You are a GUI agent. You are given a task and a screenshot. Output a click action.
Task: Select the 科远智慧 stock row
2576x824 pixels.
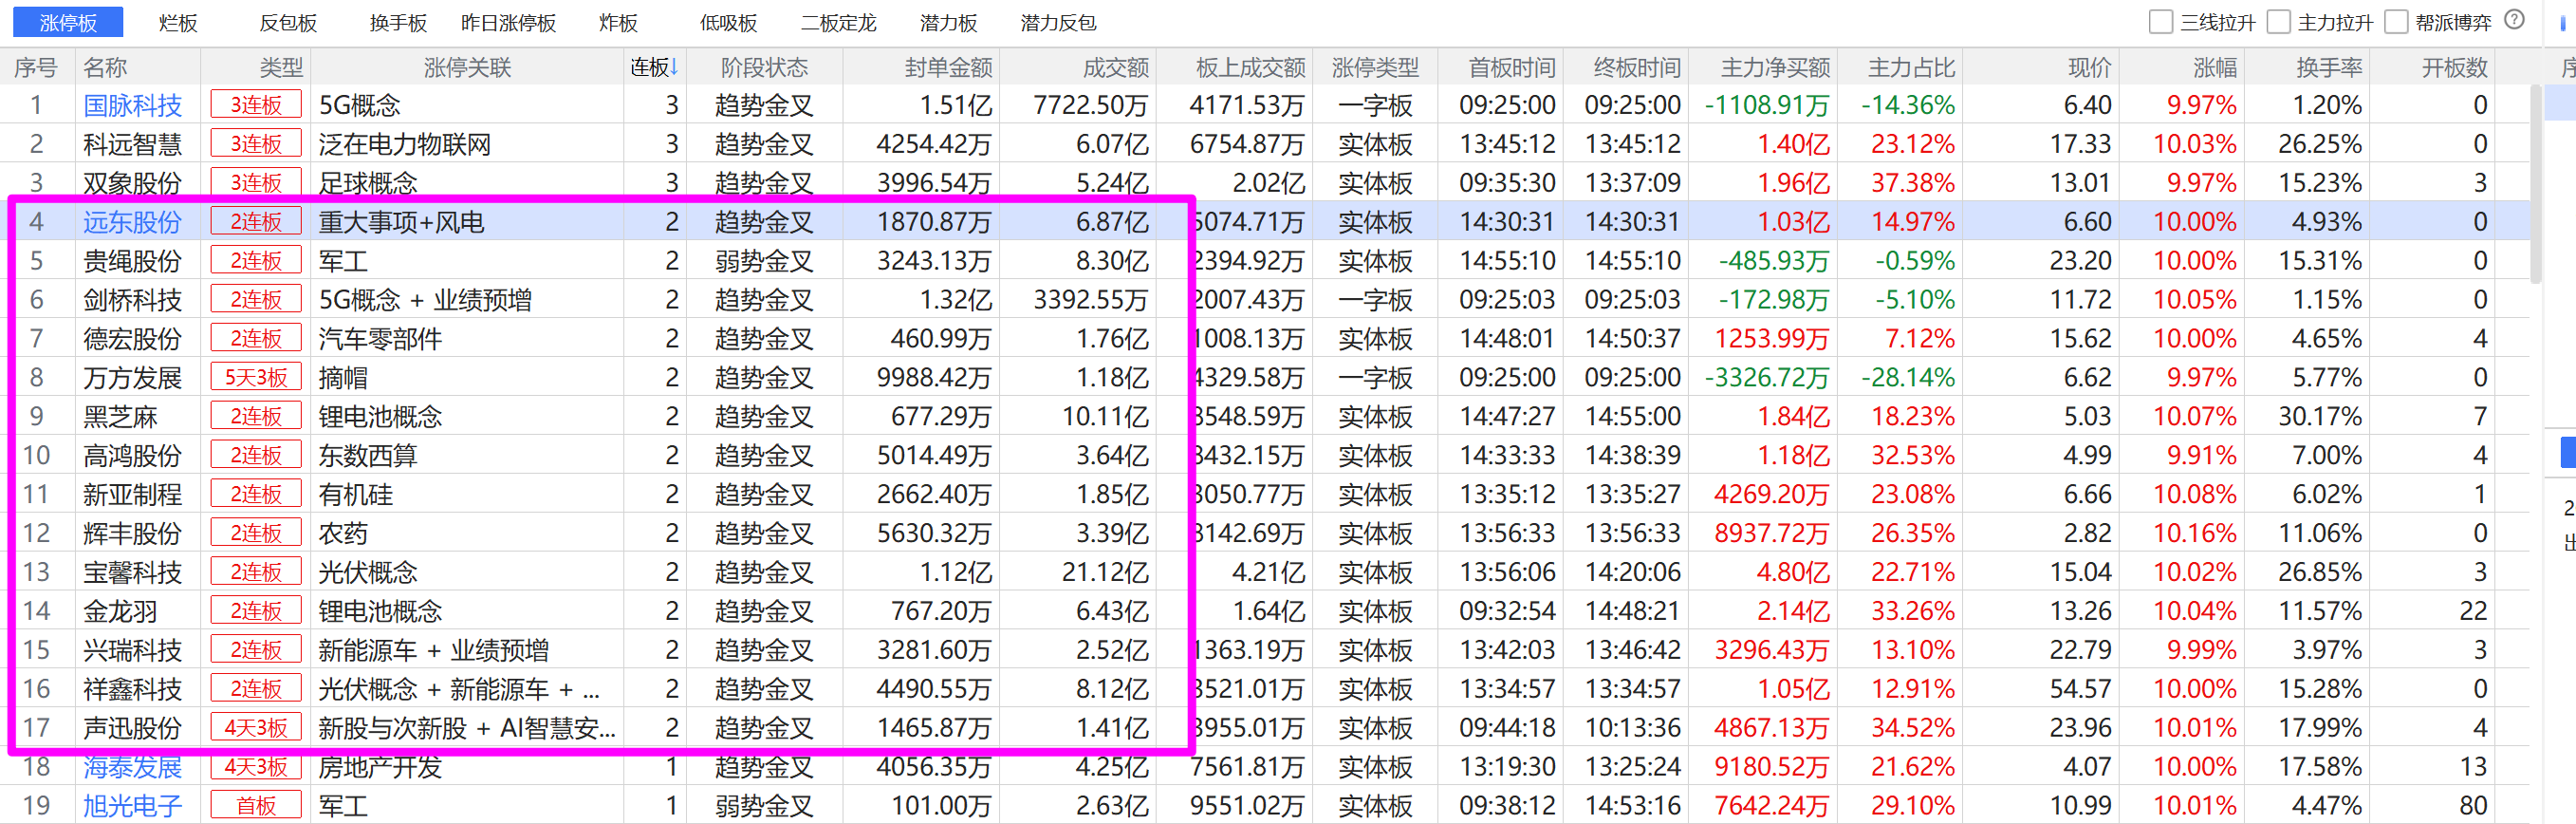1265,144
